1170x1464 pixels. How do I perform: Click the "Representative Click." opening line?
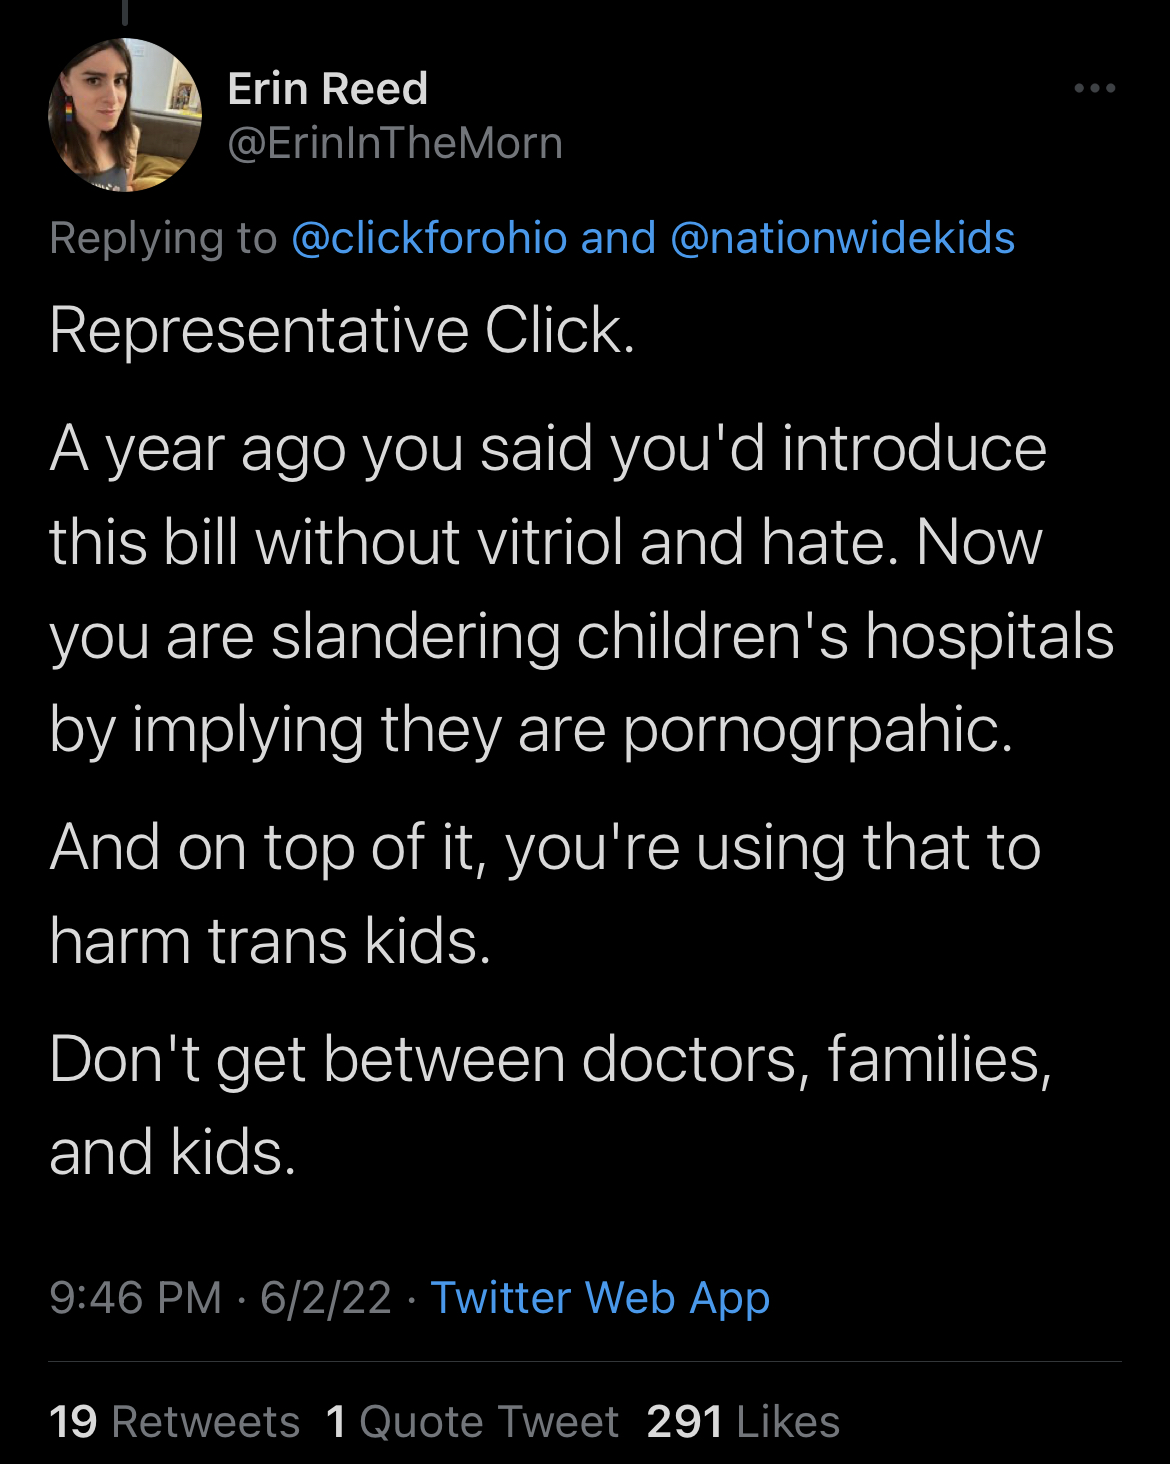(342, 331)
